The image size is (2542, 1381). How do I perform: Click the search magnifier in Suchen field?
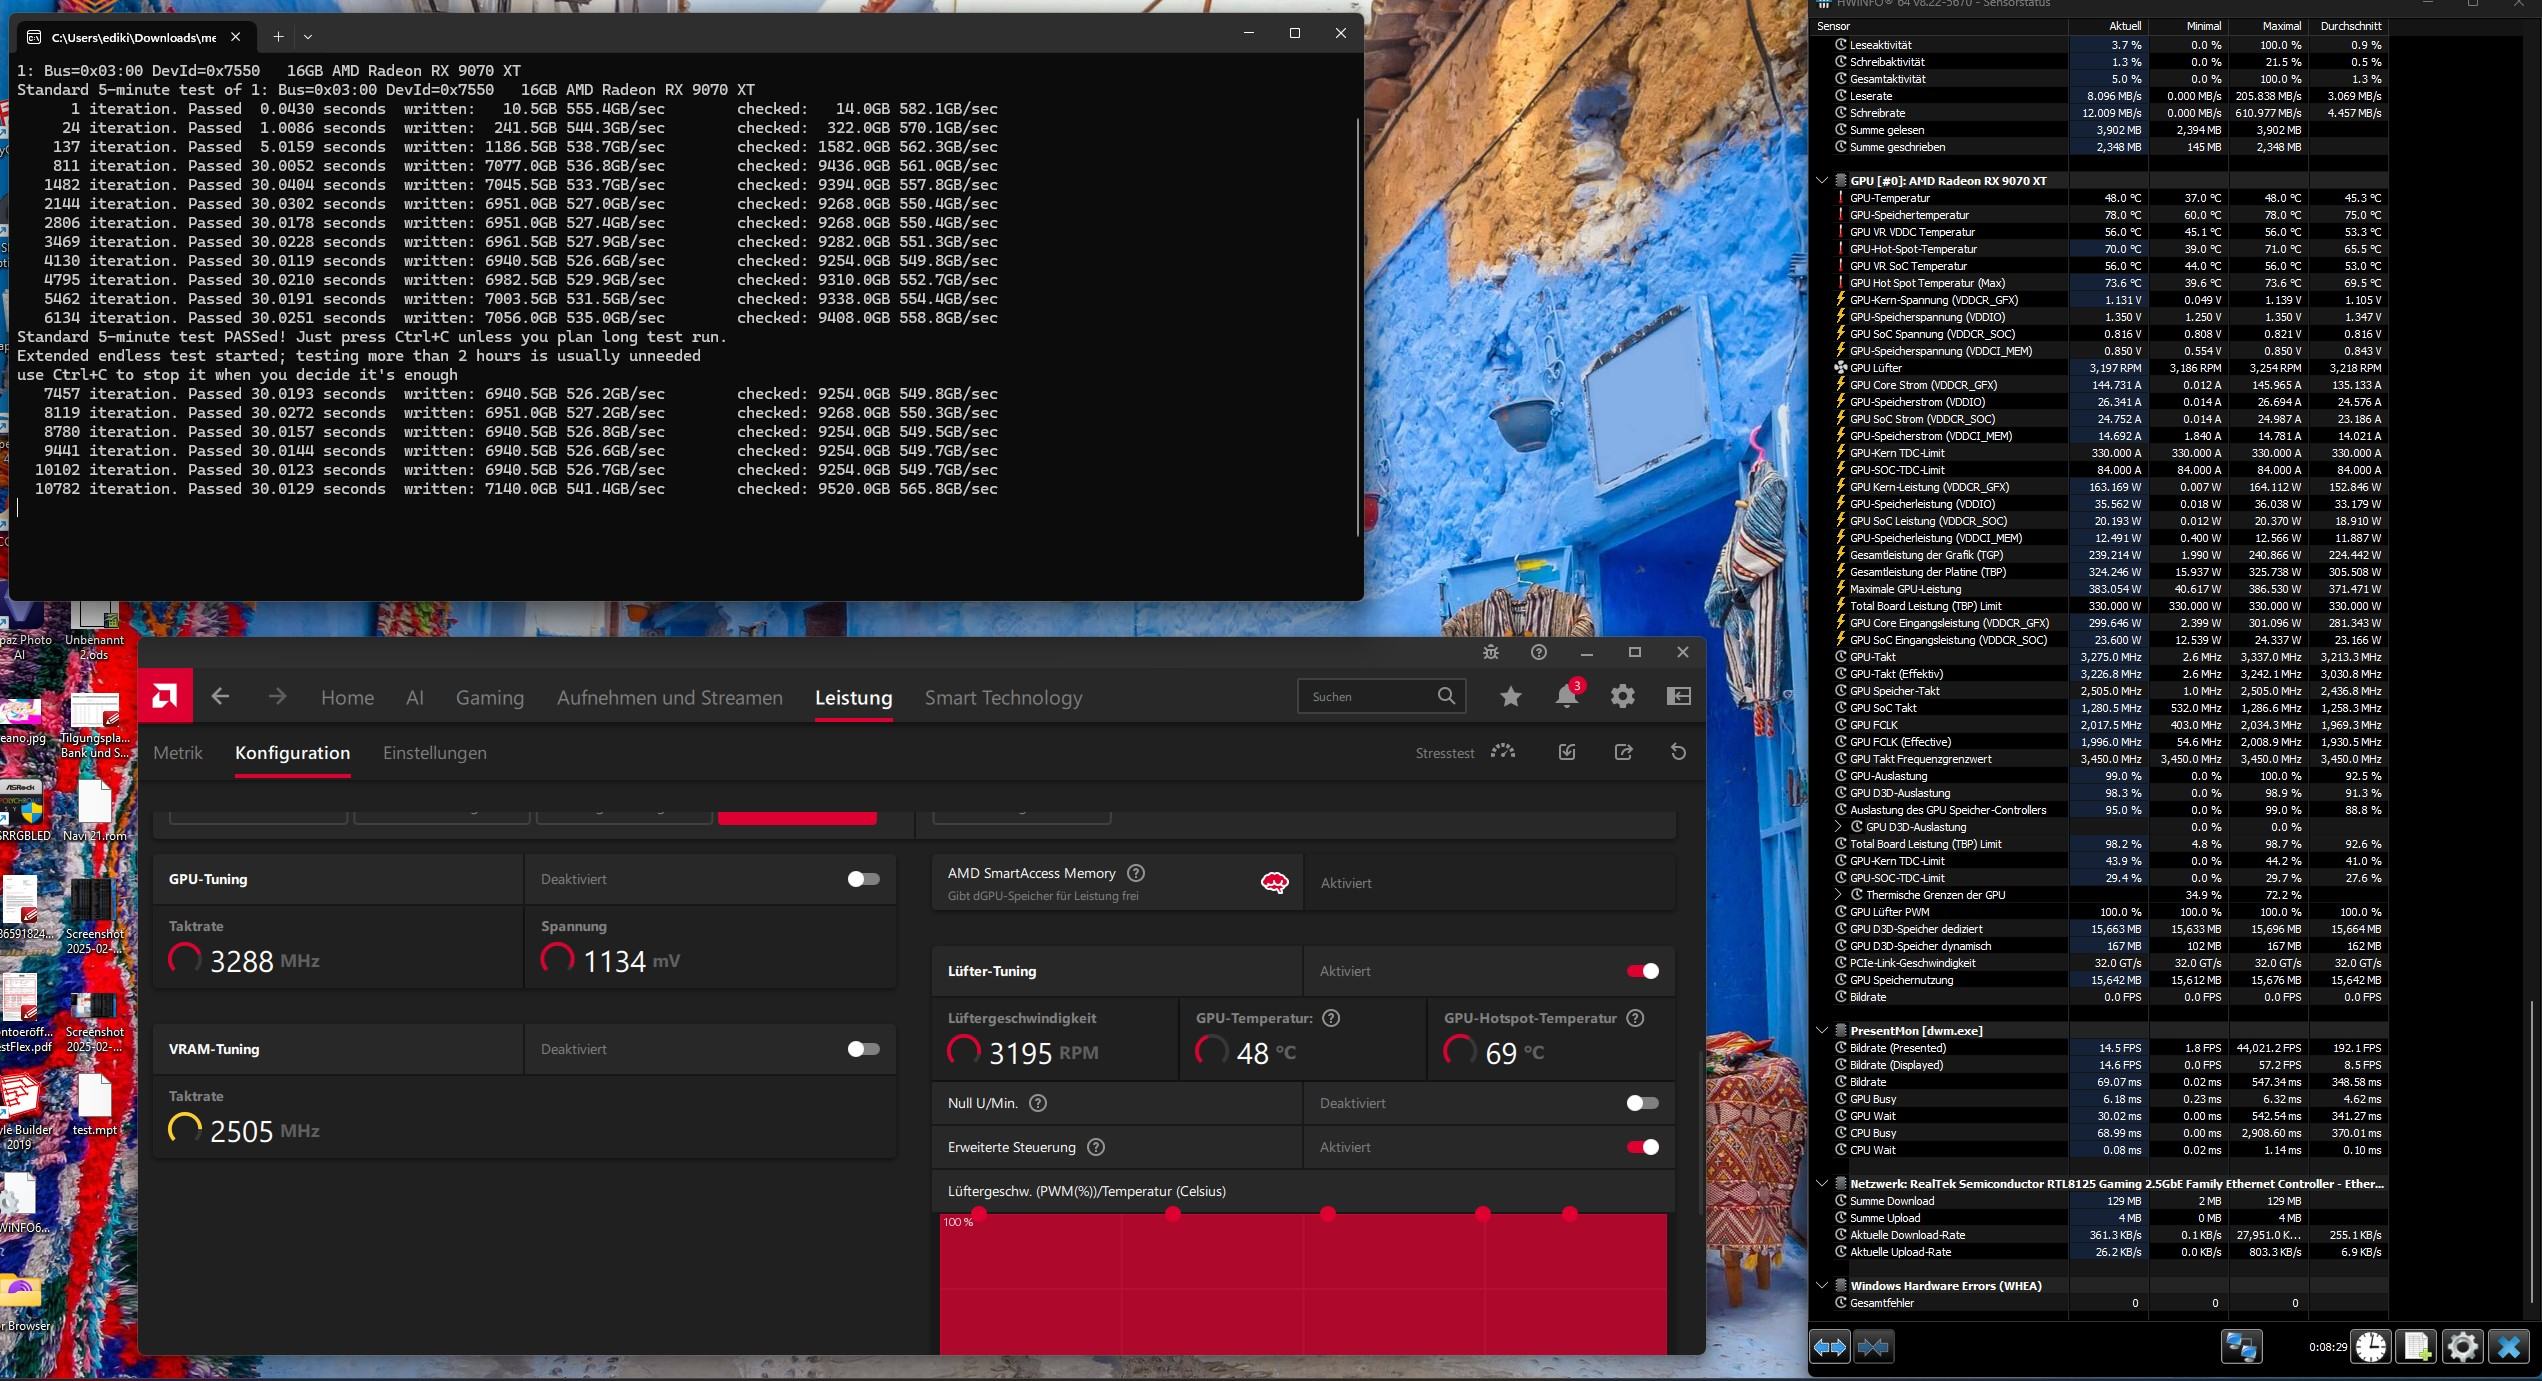click(1446, 696)
